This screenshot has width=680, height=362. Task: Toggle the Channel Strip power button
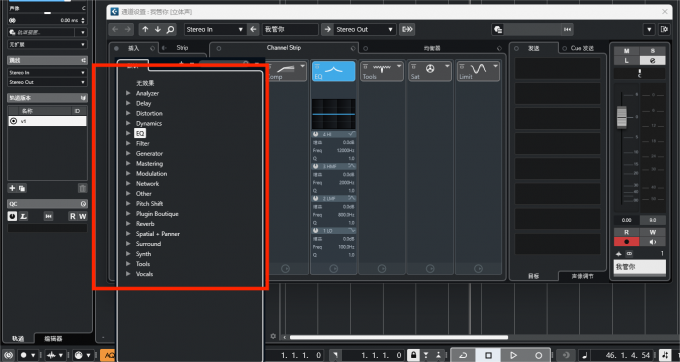[x=219, y=48]
